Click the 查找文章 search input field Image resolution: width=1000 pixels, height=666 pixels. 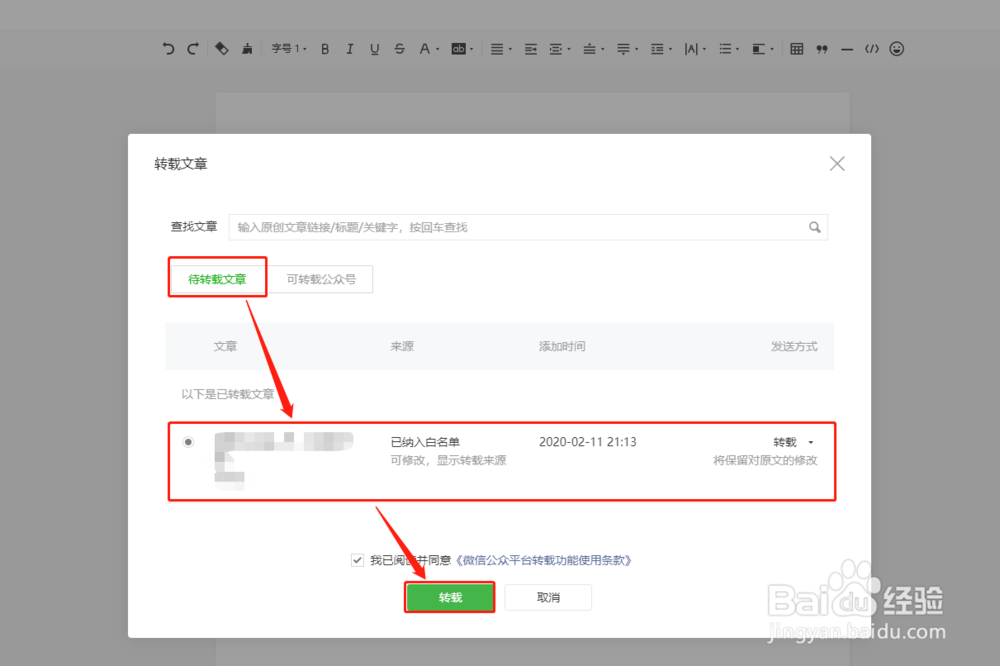[x=528, y=227]
